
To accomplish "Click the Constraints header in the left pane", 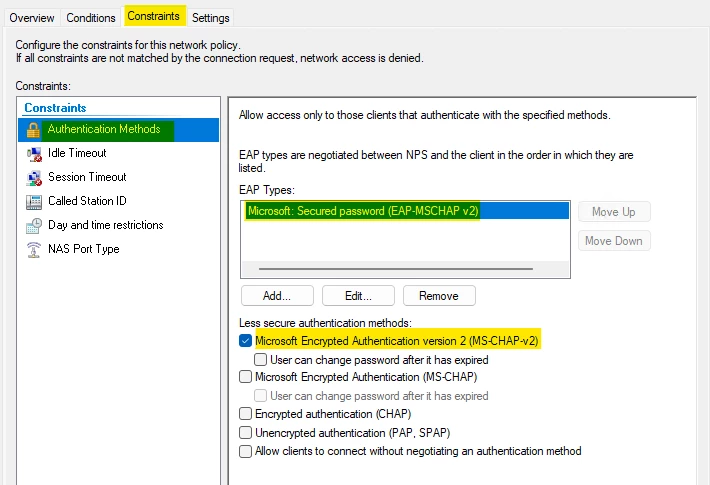I will [x=55, y=108].
